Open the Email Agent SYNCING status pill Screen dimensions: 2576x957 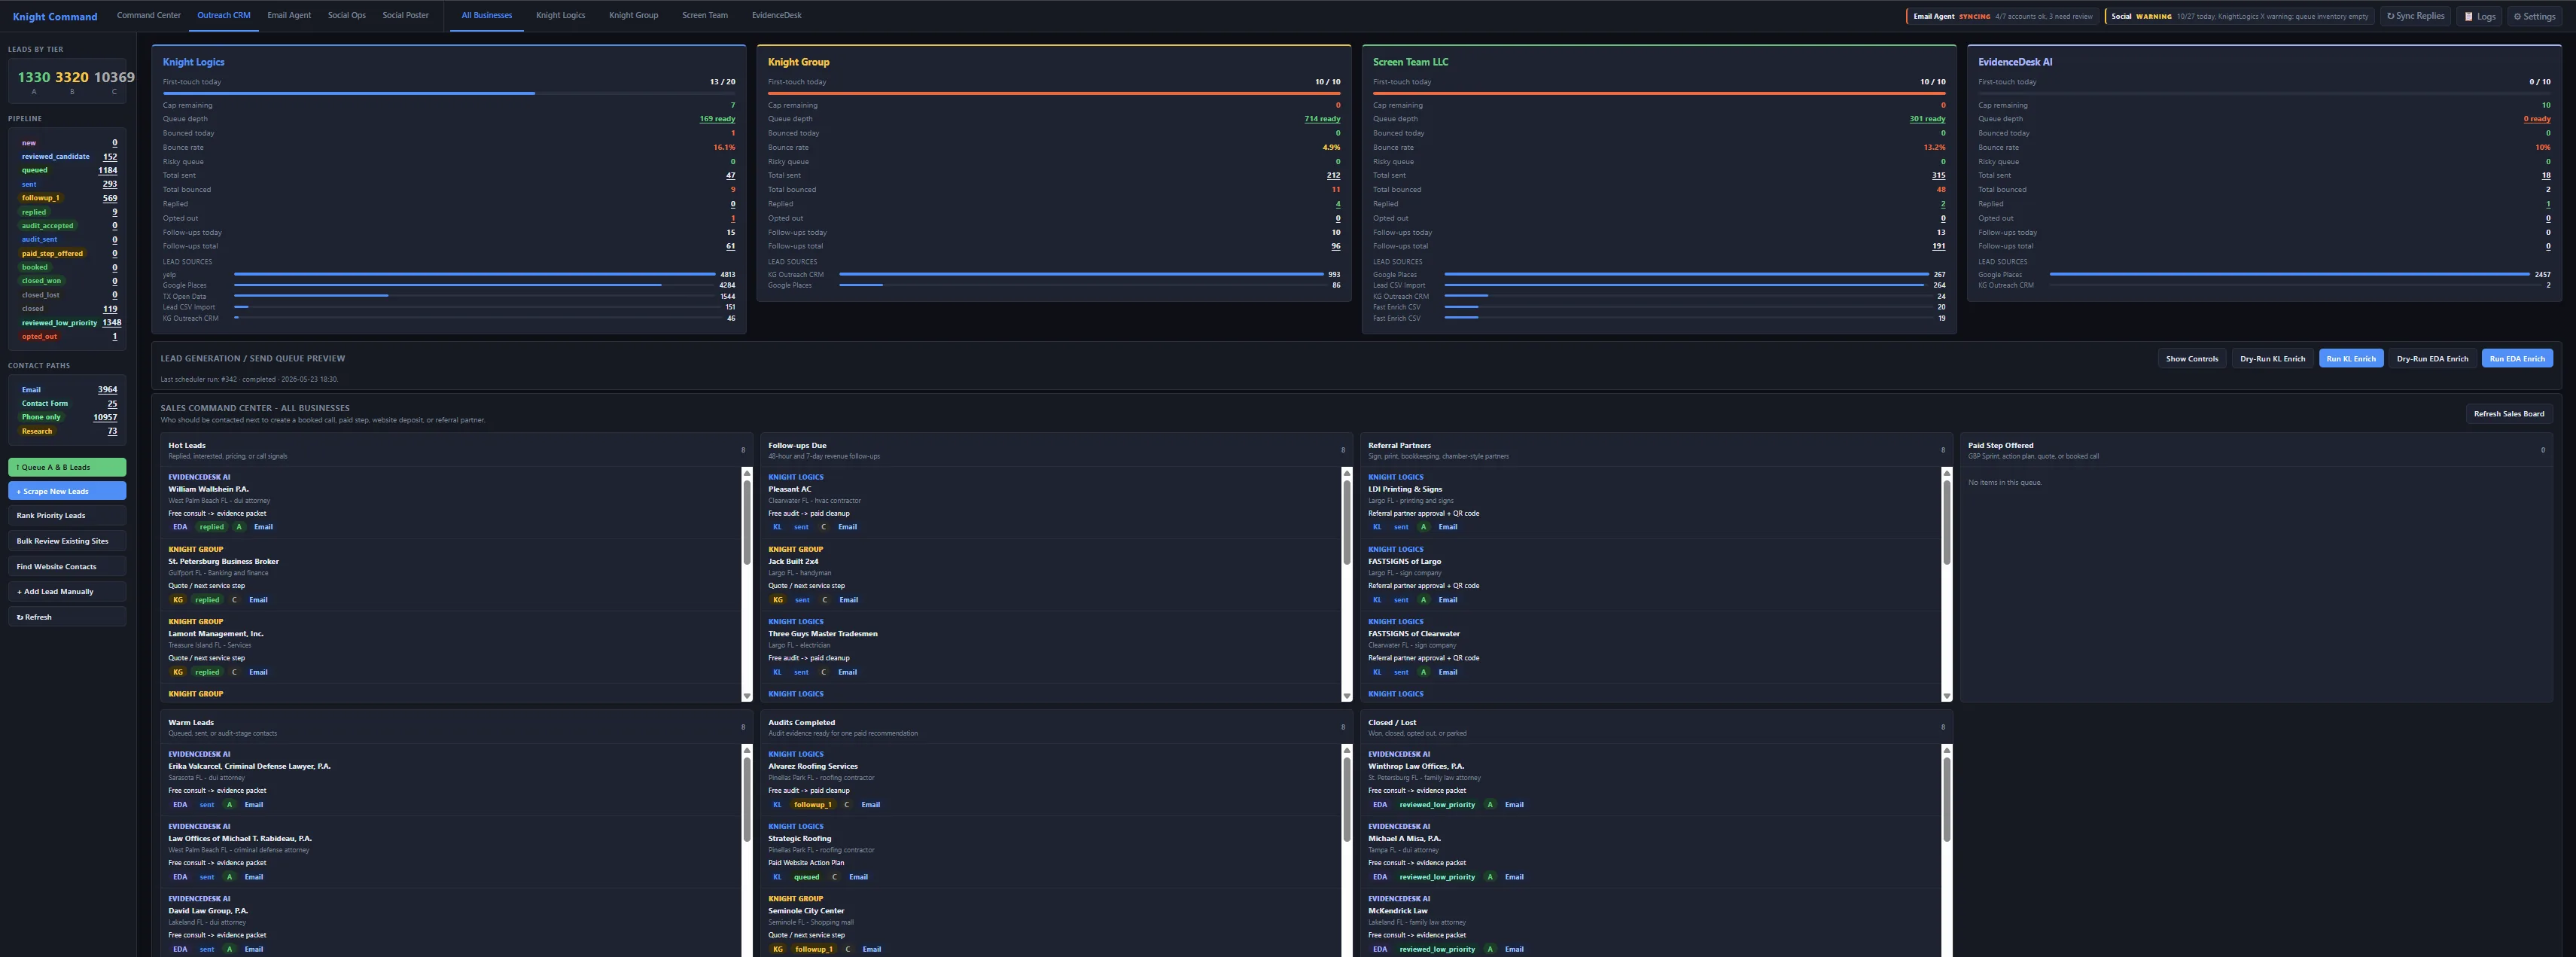click(2002, 16)
